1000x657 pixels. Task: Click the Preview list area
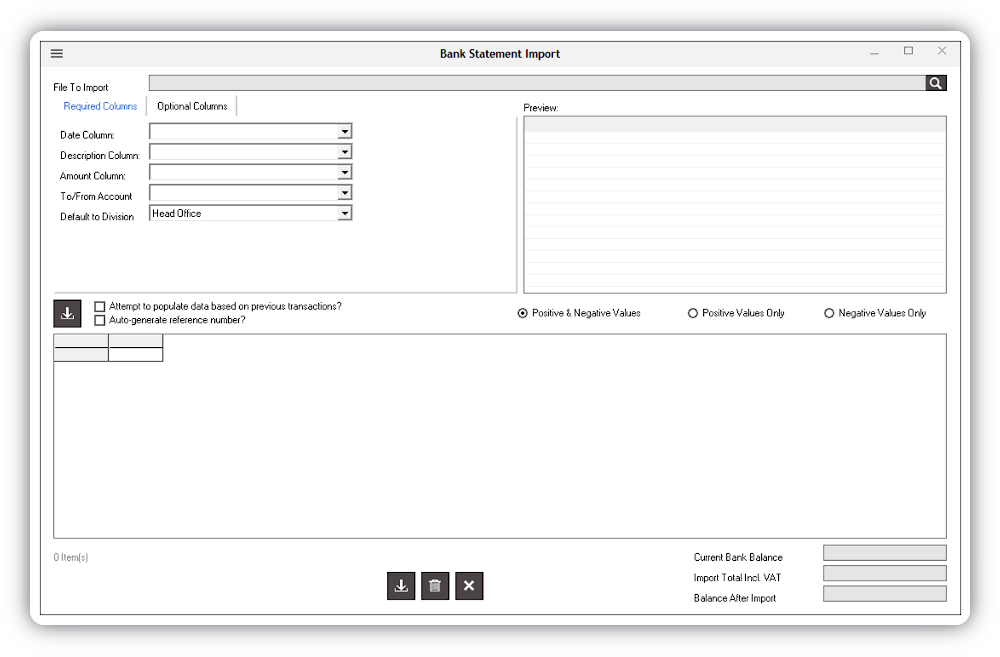(x=735, y=205)
